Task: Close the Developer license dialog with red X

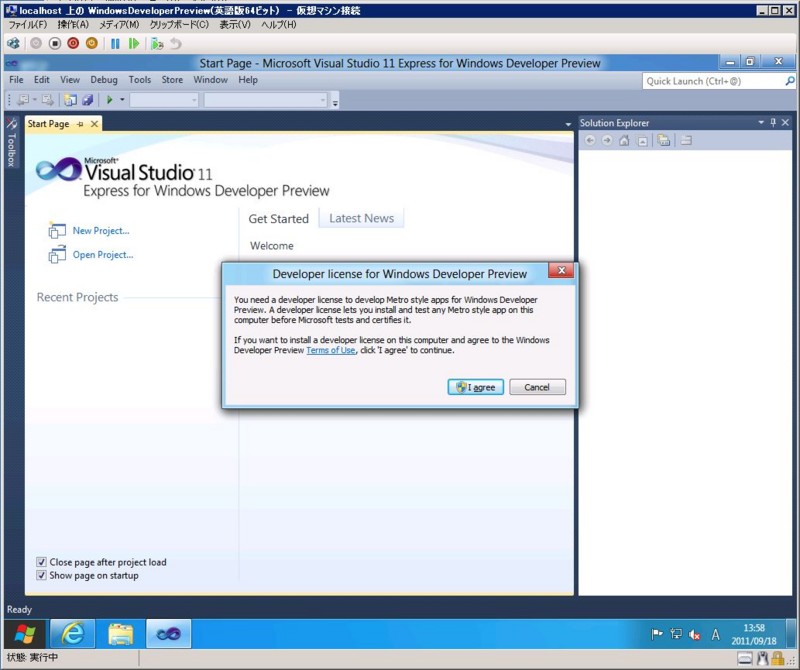Action: click(x=561, y=270)
